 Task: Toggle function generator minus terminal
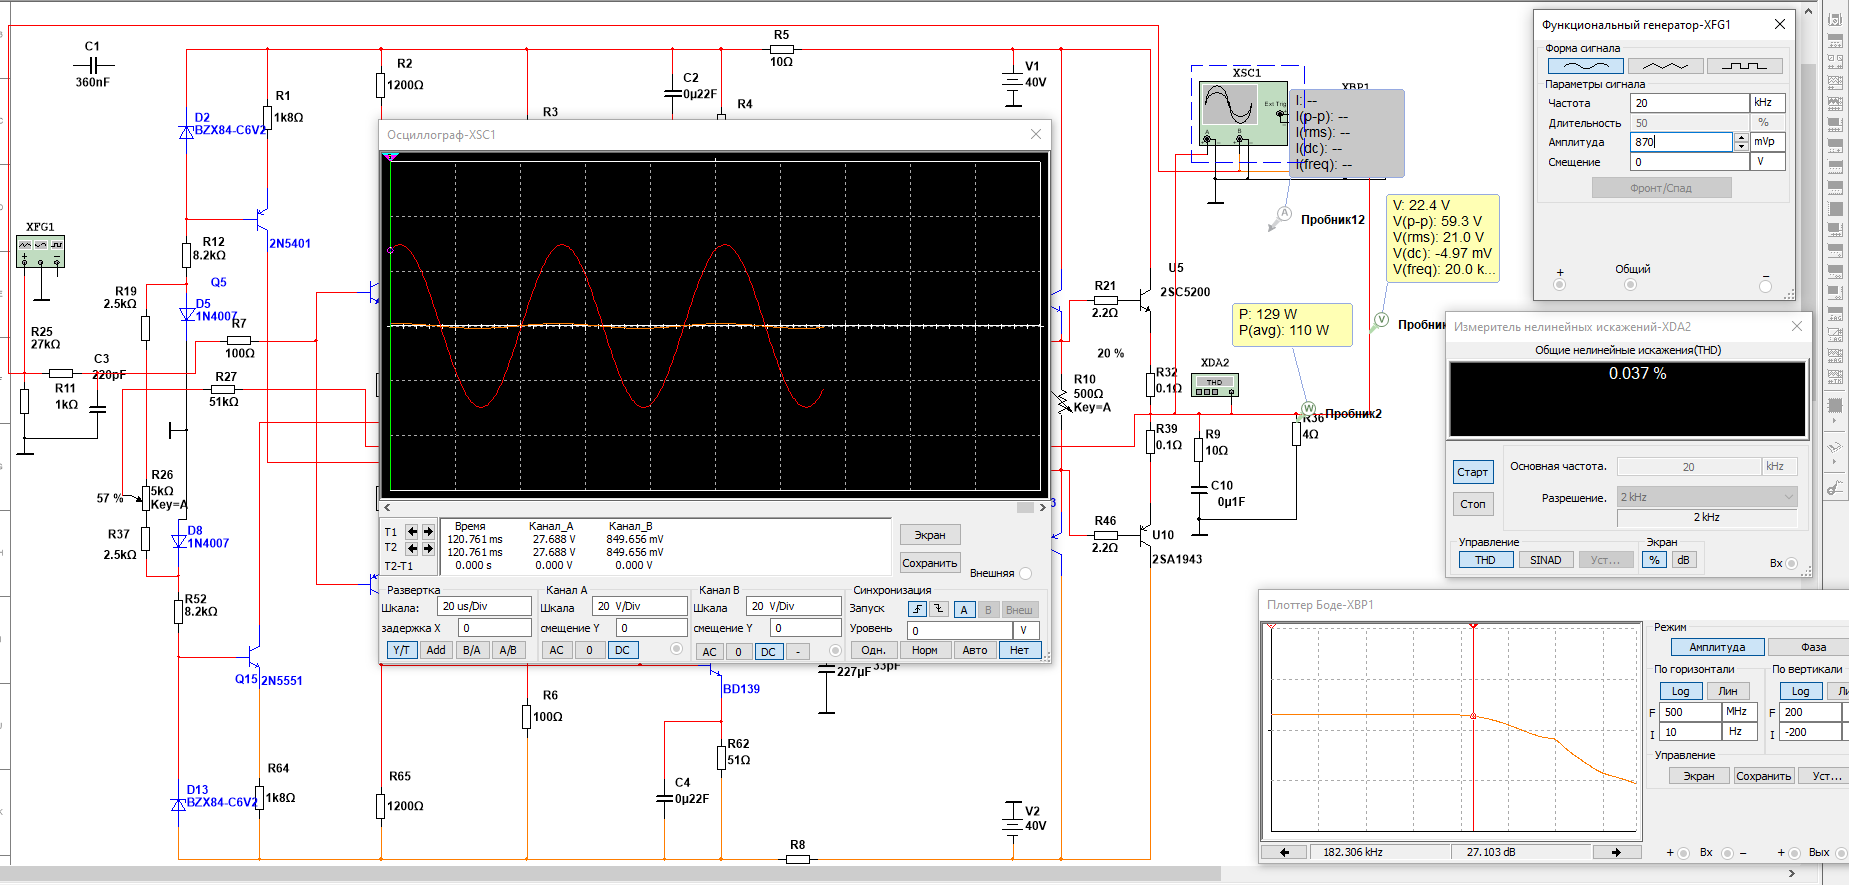[1765, 286]
